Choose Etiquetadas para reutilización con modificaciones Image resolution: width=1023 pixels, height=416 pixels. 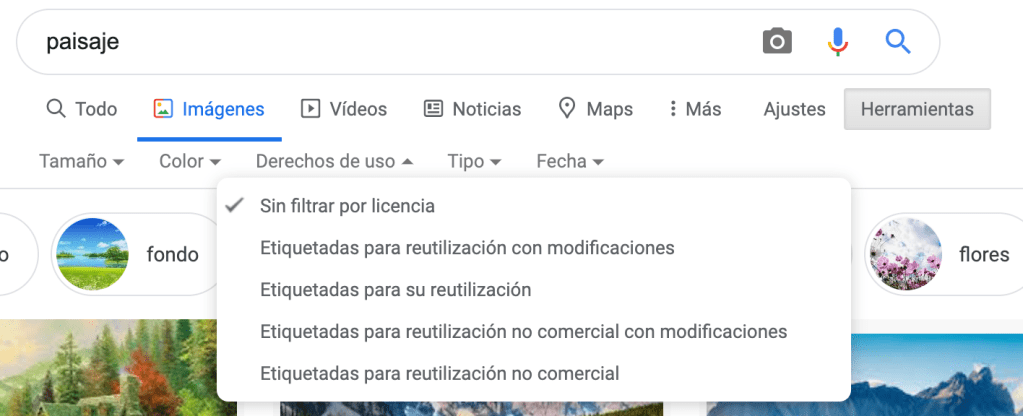click(x=467, y=247)
